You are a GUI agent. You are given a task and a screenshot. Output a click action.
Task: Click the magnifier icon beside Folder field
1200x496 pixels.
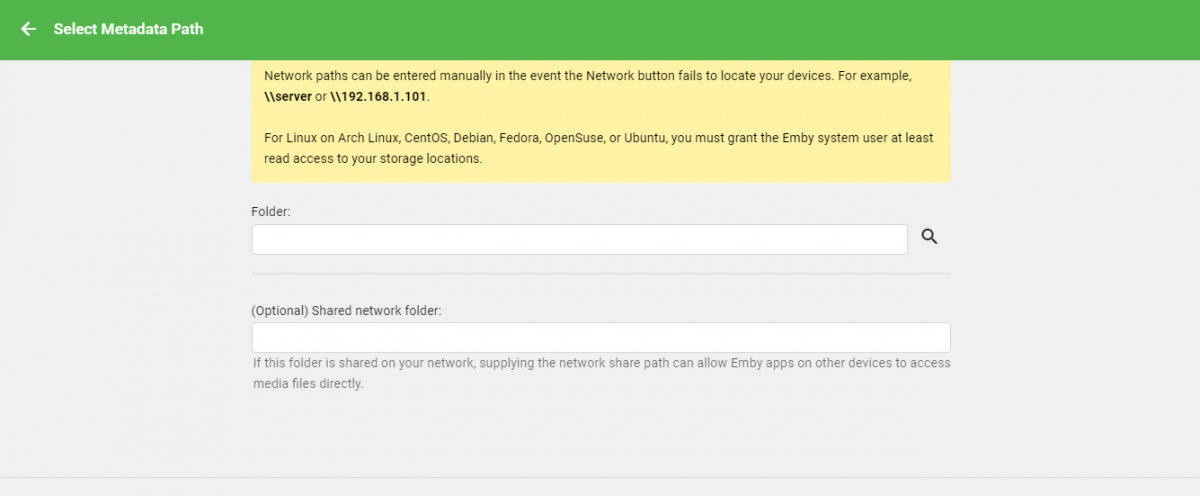click(929, 237)
